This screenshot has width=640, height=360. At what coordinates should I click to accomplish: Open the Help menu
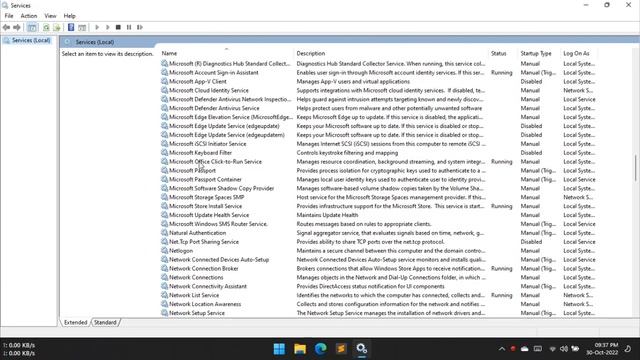point(69,16)
